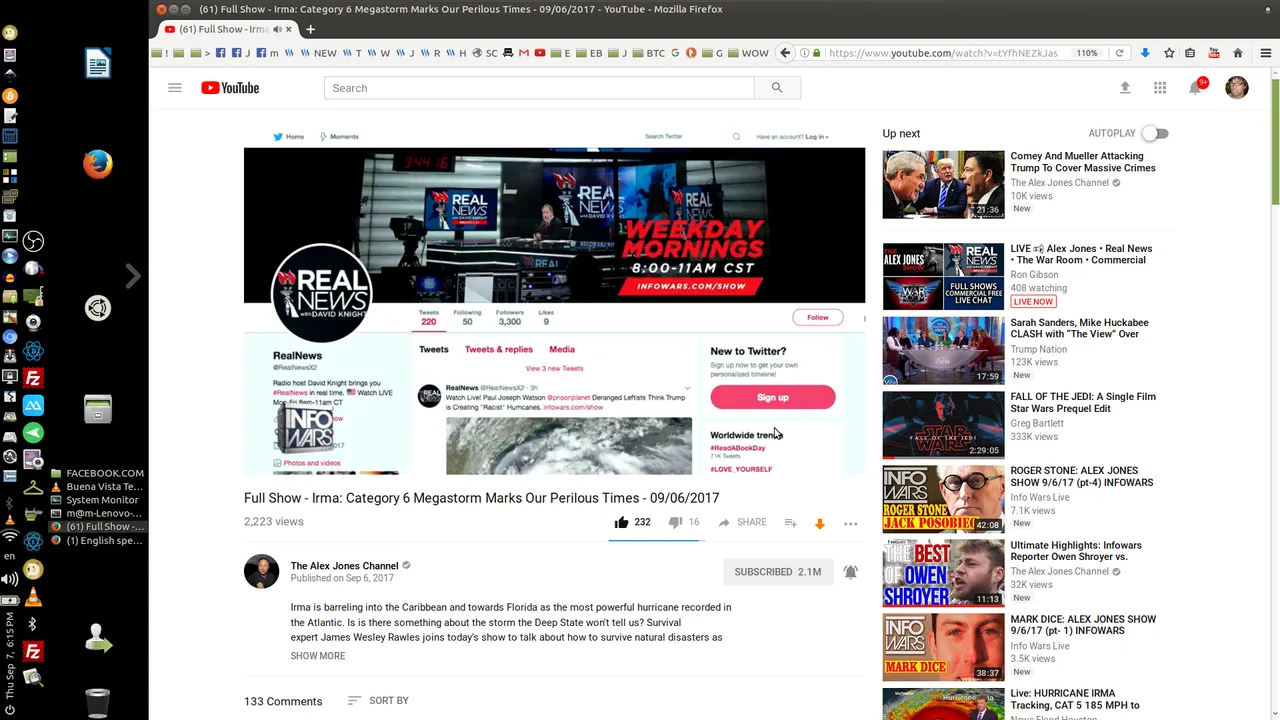Click into the YouTube search field
The height and width of the screenshot is (720, 1280).
point(539,88)
